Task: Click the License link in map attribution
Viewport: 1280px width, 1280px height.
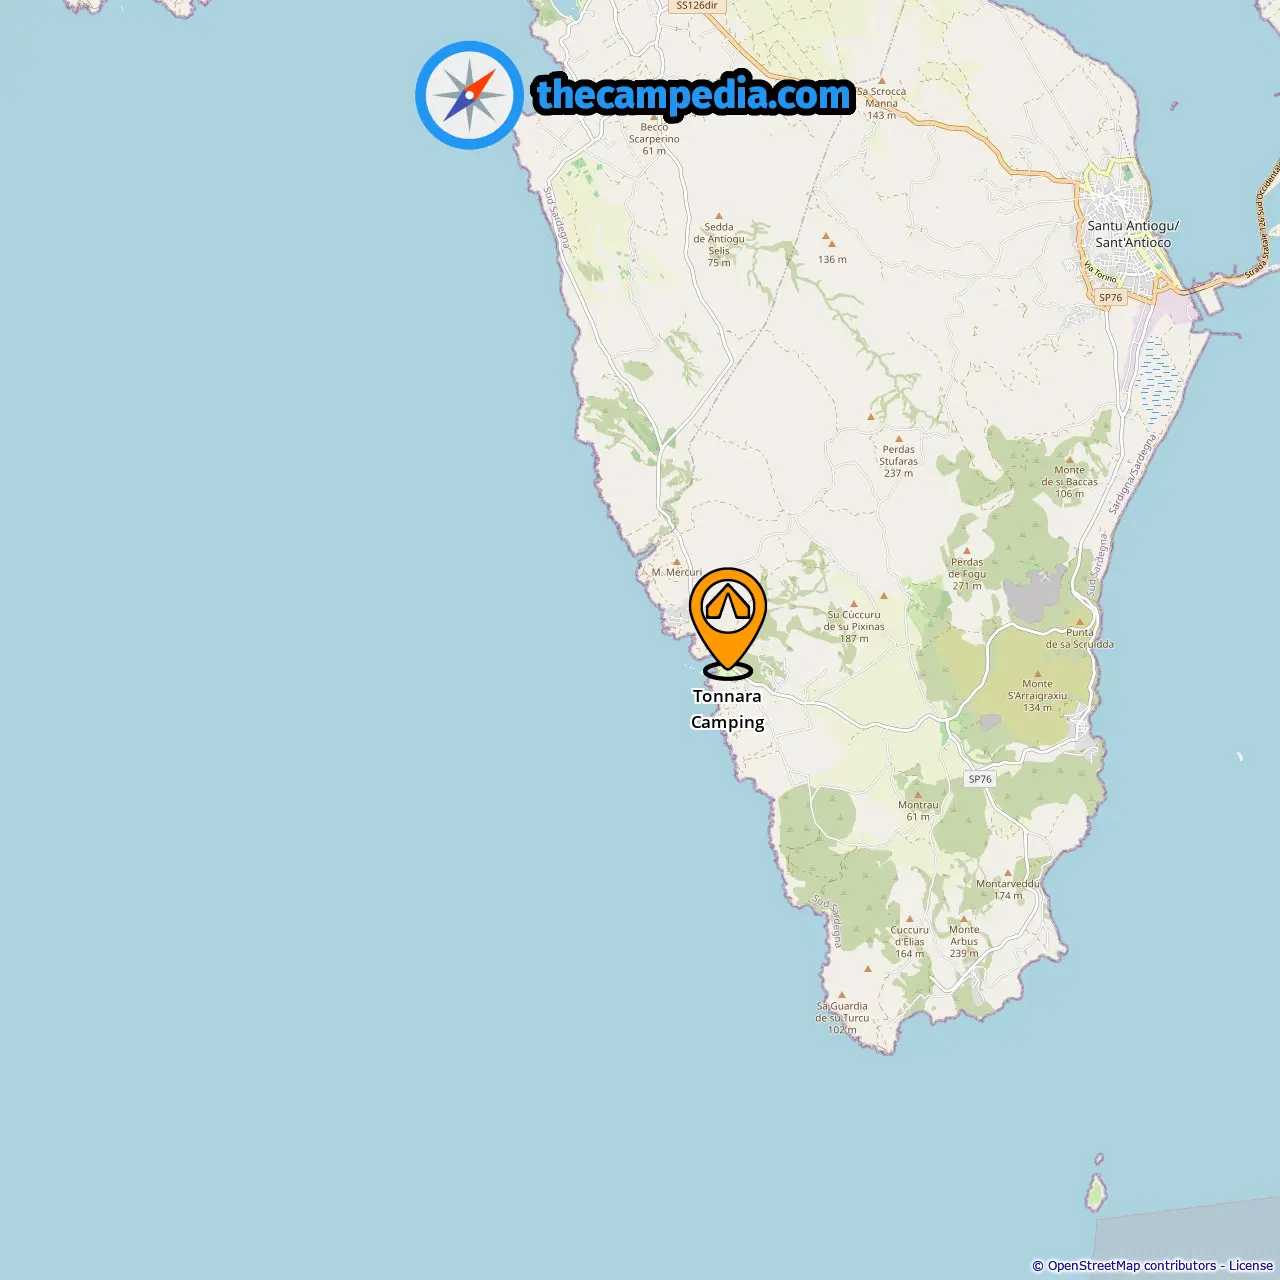Action: 1251,1266
